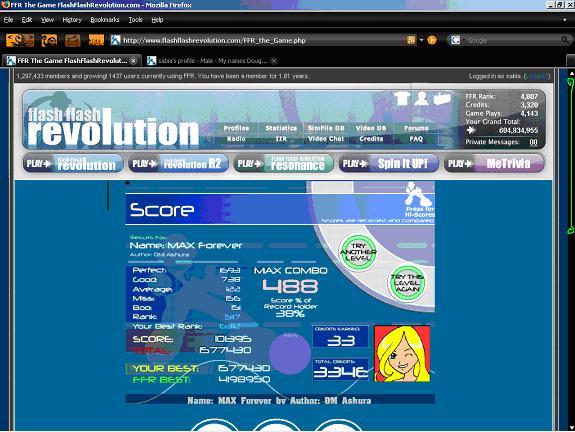Screen dimensions: 575x432
Task: Click the search engine icon in search box
Action: point(455,40)
